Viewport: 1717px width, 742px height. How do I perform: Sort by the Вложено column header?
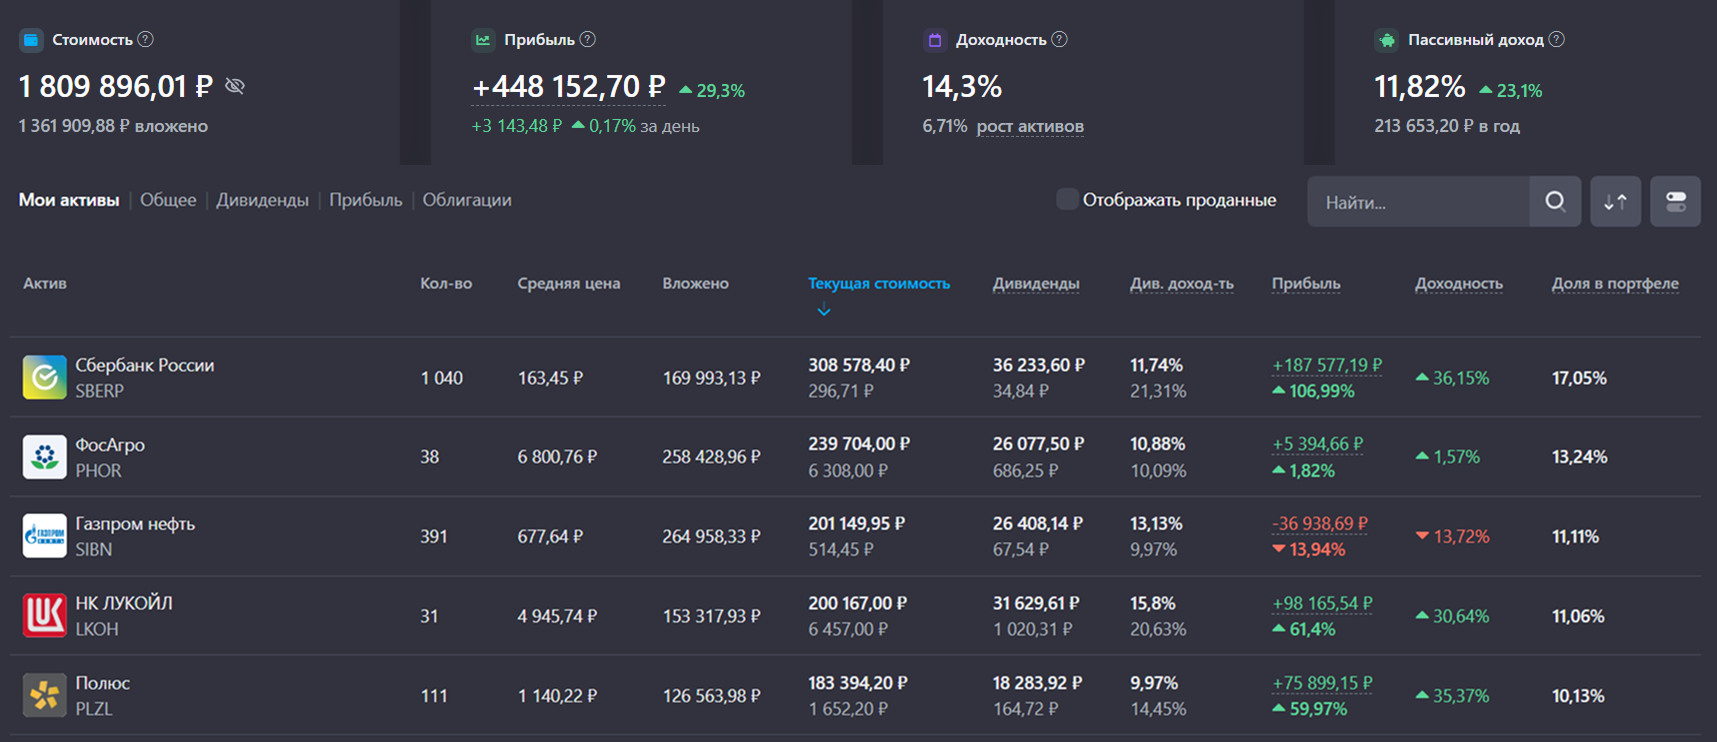click(696, 283)
